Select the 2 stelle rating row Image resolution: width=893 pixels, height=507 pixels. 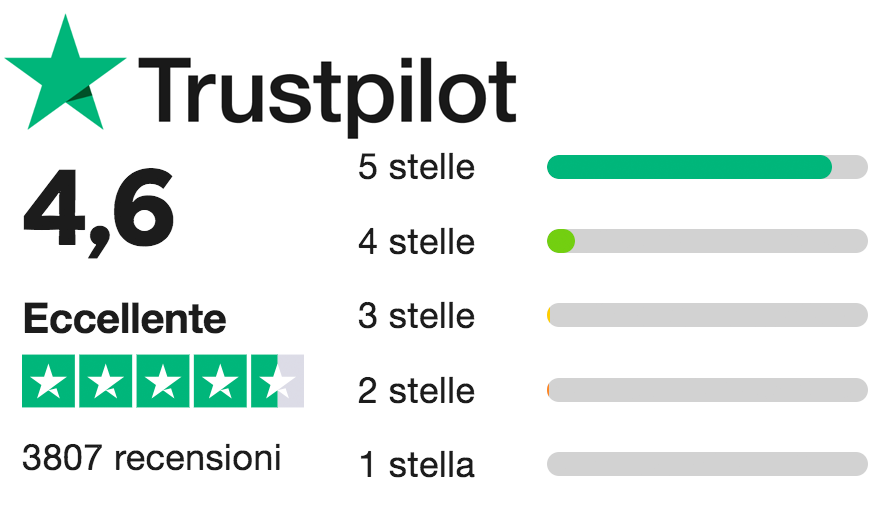coord(416,391)
